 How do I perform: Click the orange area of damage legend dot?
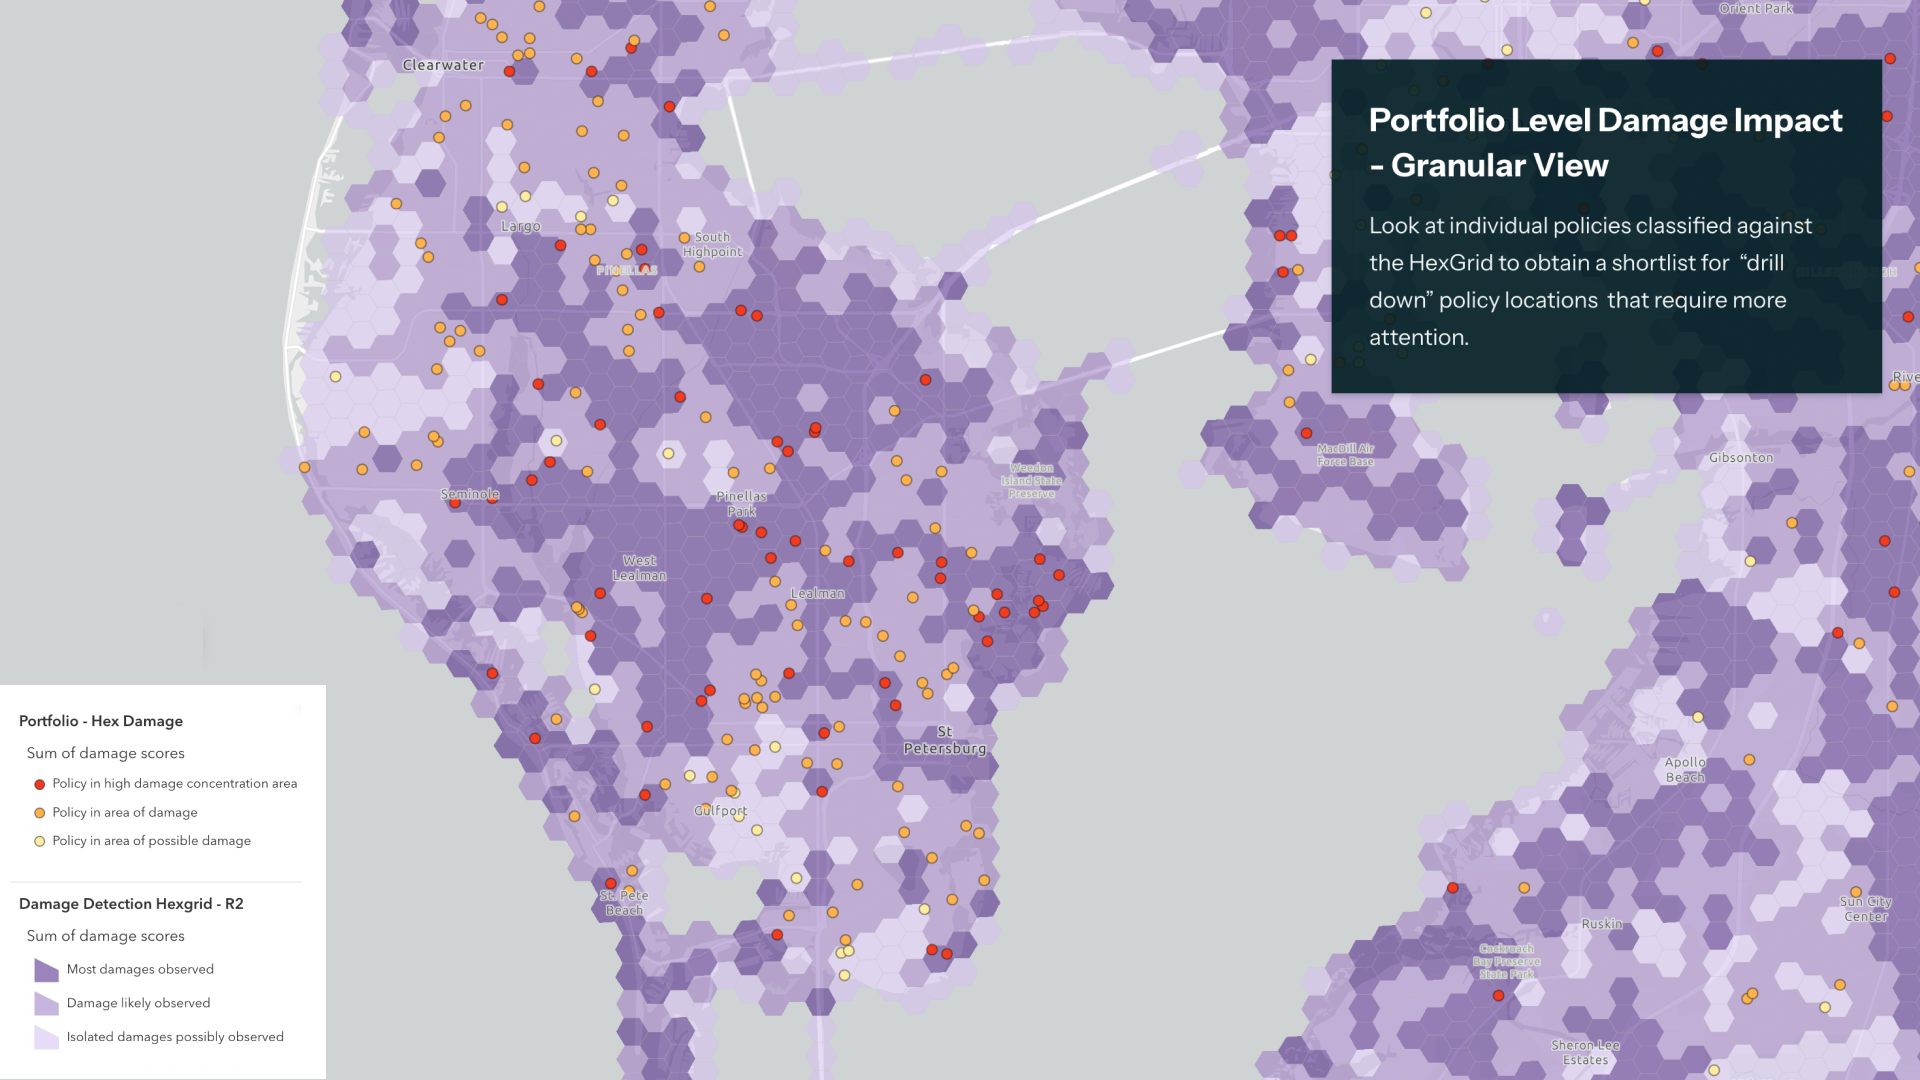[40, 813]
